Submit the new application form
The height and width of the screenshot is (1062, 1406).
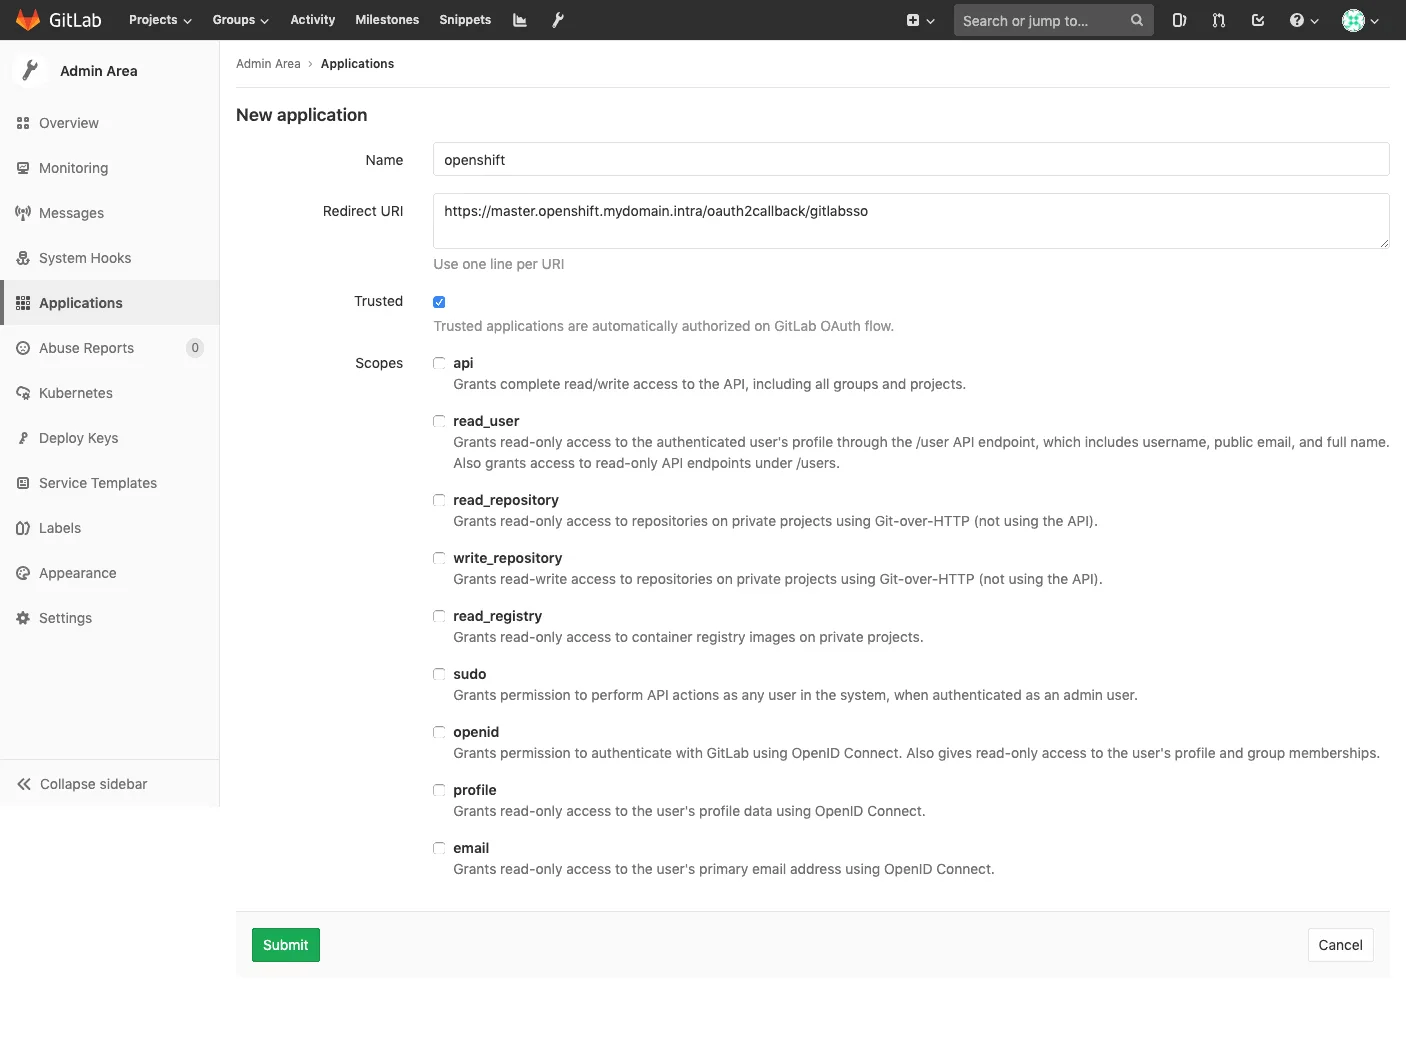[285, 944]
